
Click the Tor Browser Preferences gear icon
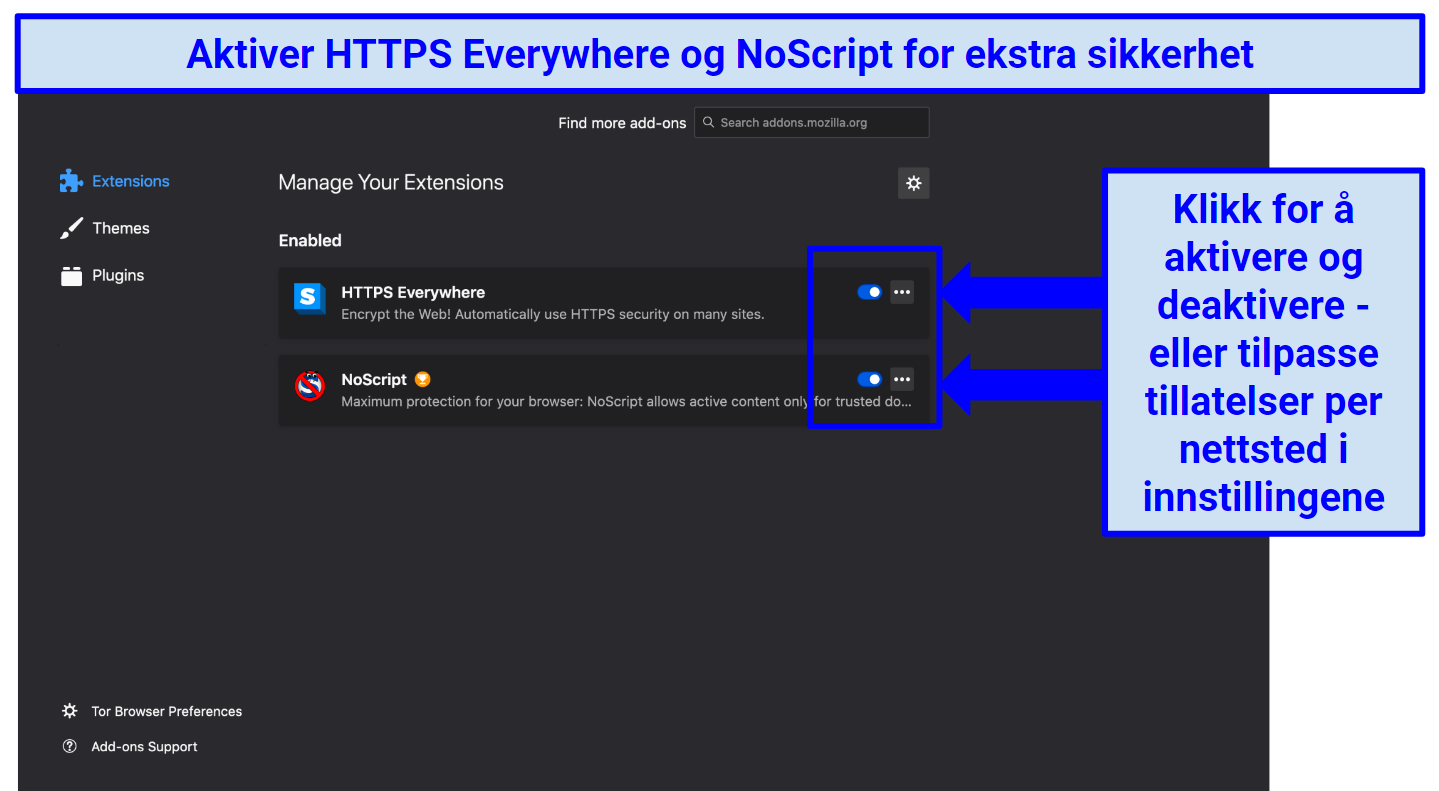[x=69, y=711]
